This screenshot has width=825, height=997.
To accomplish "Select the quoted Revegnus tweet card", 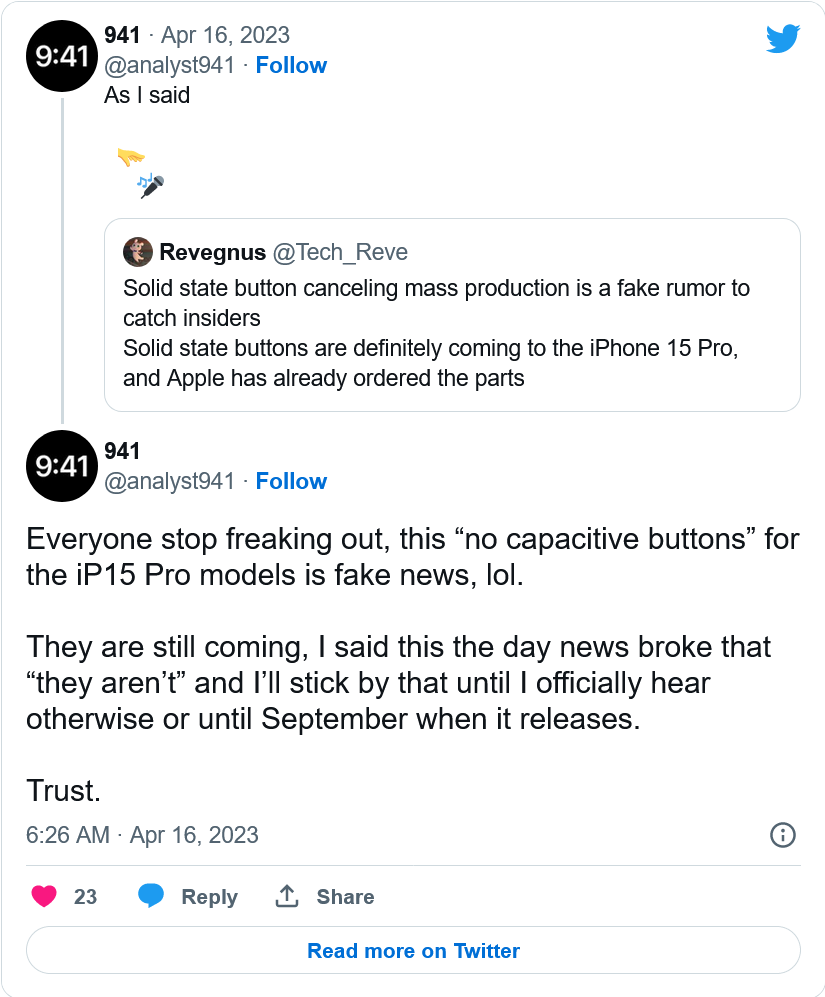I will click(x=451, y=314).
